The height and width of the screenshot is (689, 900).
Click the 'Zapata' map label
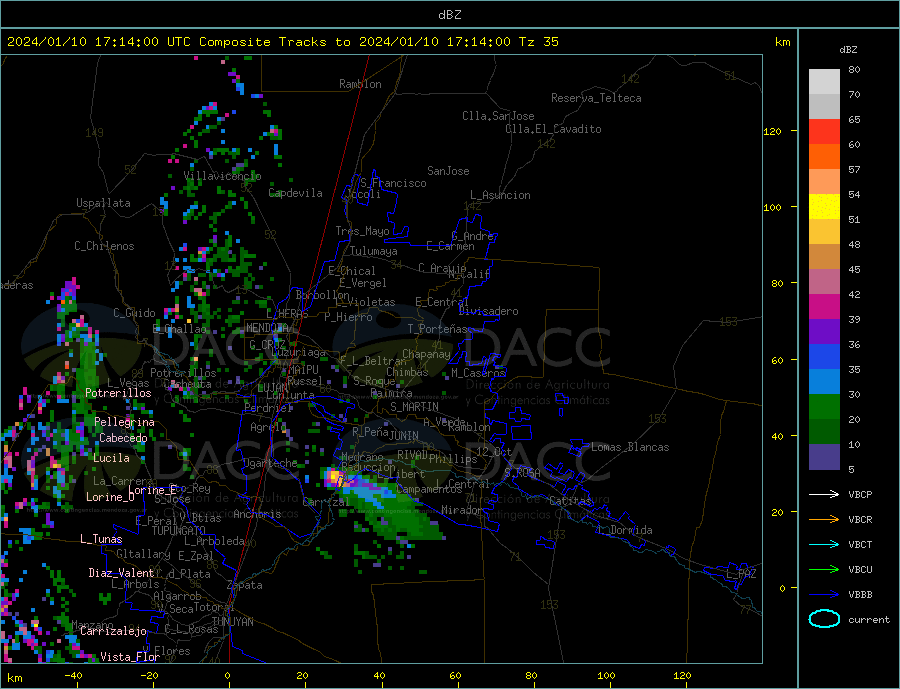(x=245, y=585)
